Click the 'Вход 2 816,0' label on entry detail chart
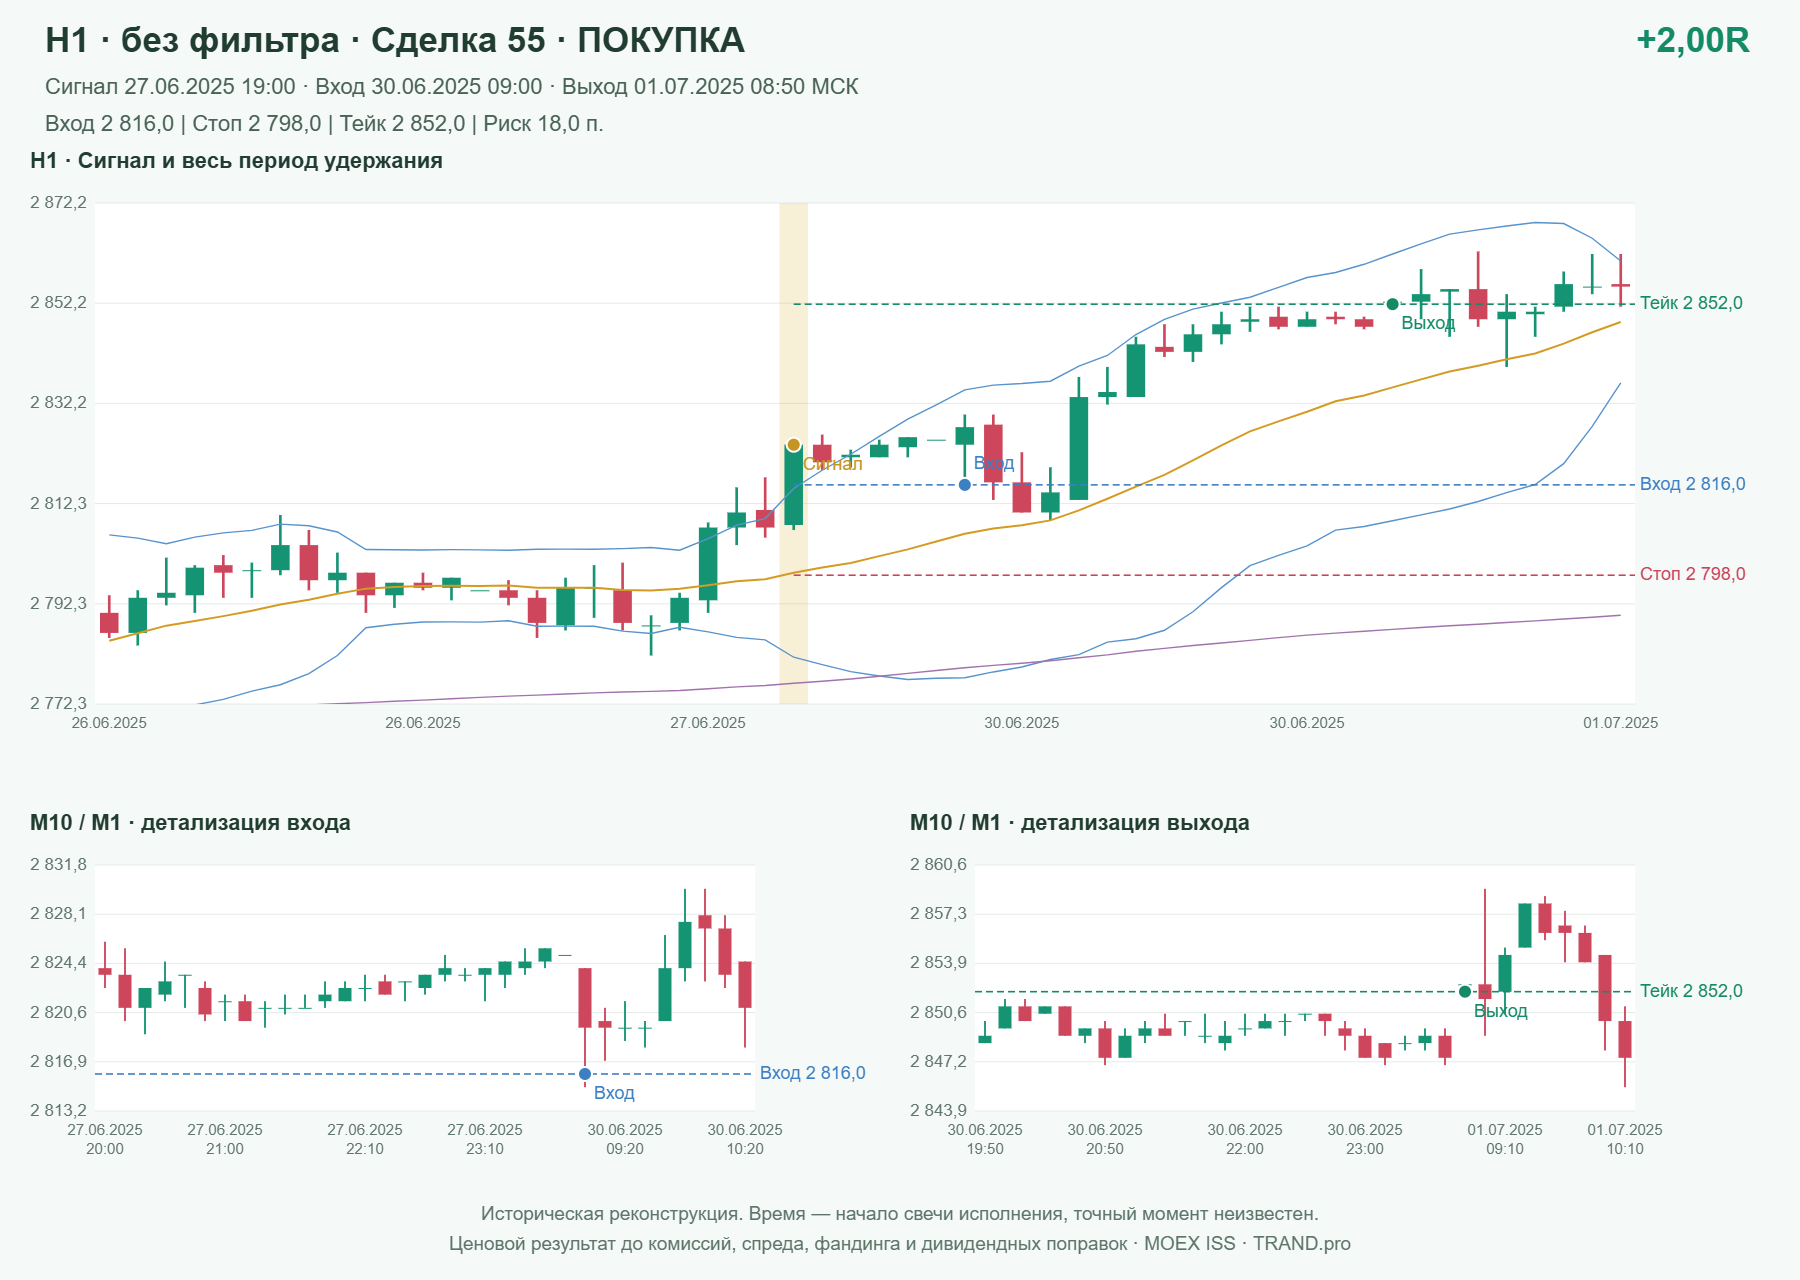 (x=812, y=1073)
